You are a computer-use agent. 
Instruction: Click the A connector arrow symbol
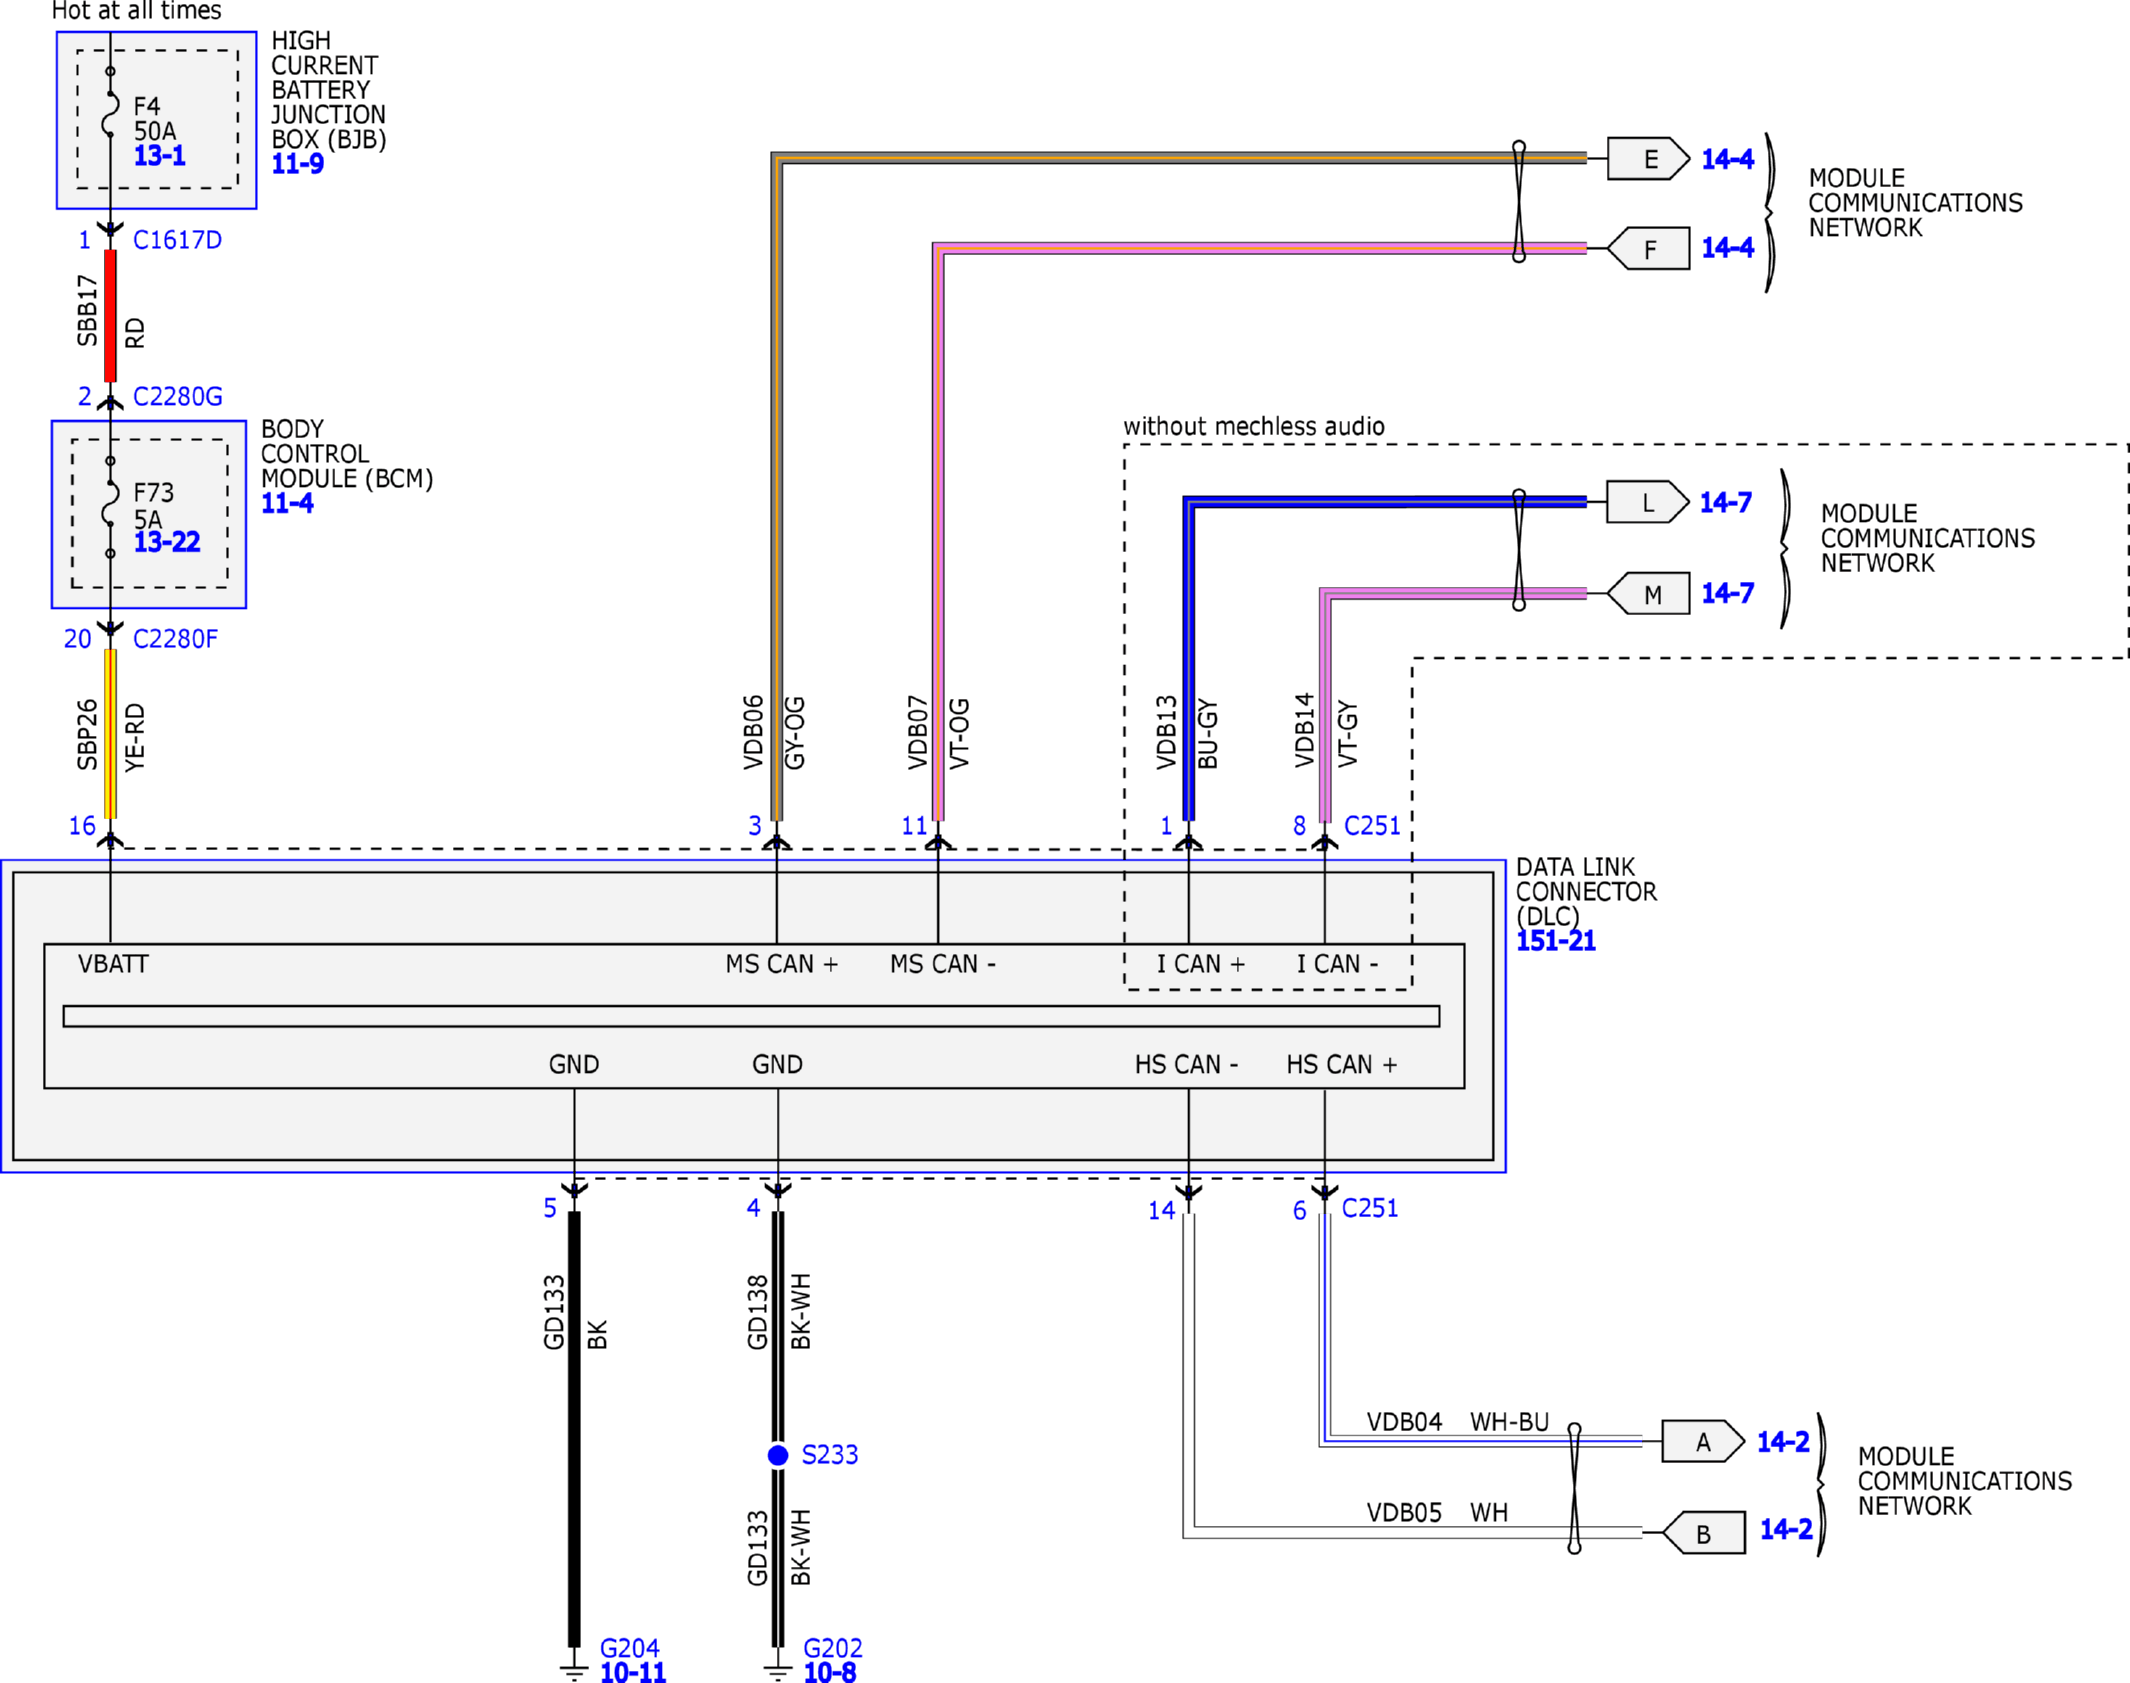pyautogui.click(x=1701, y=1442)
